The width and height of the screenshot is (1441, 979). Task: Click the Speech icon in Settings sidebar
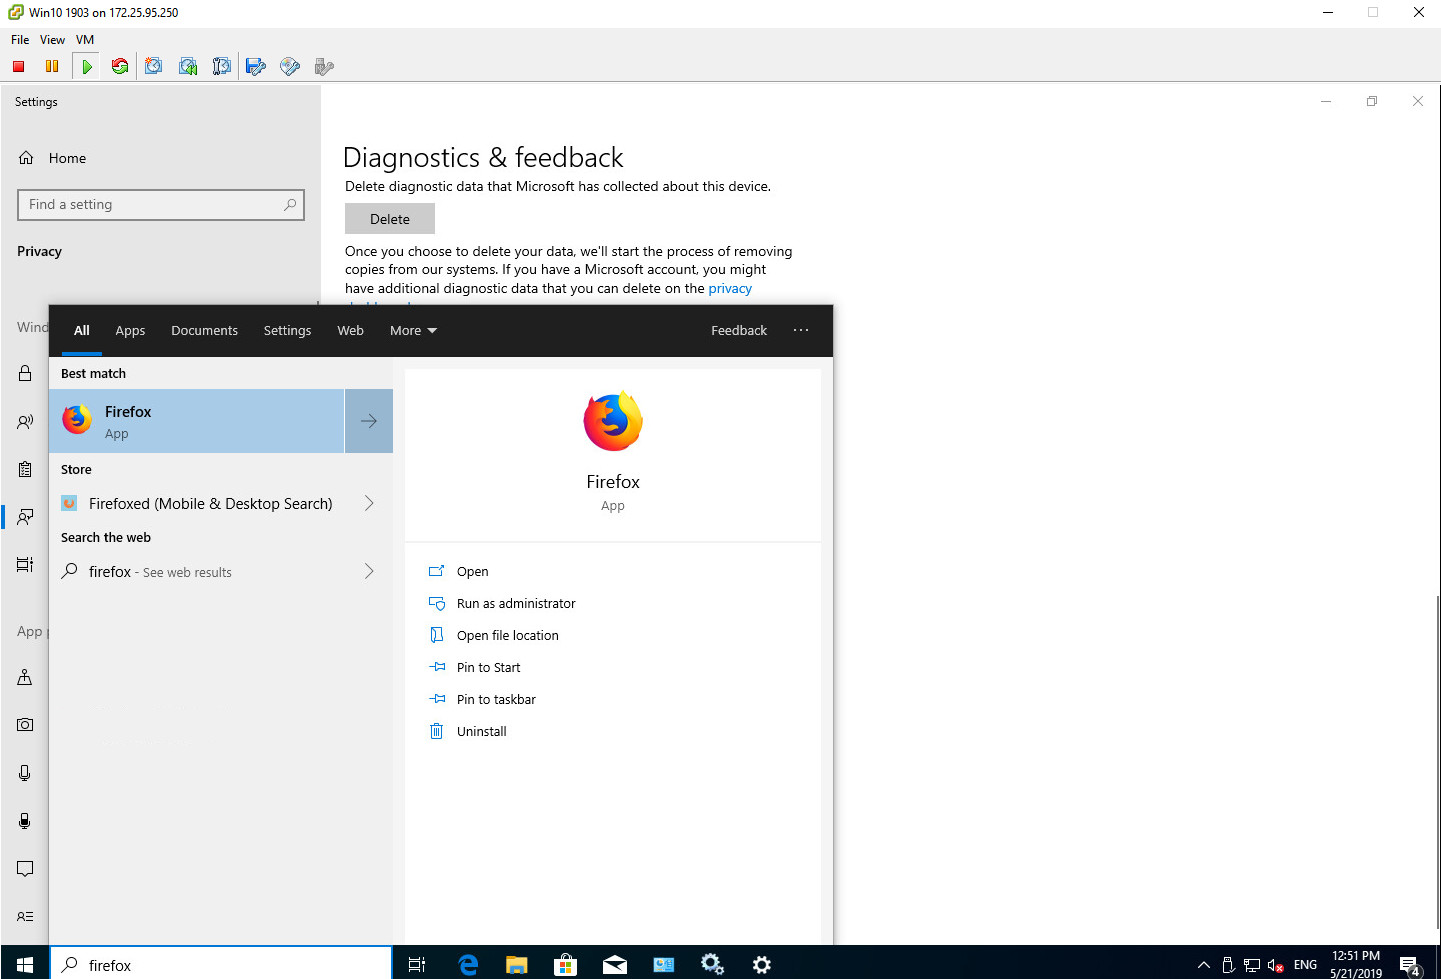[x=25, y=422]
